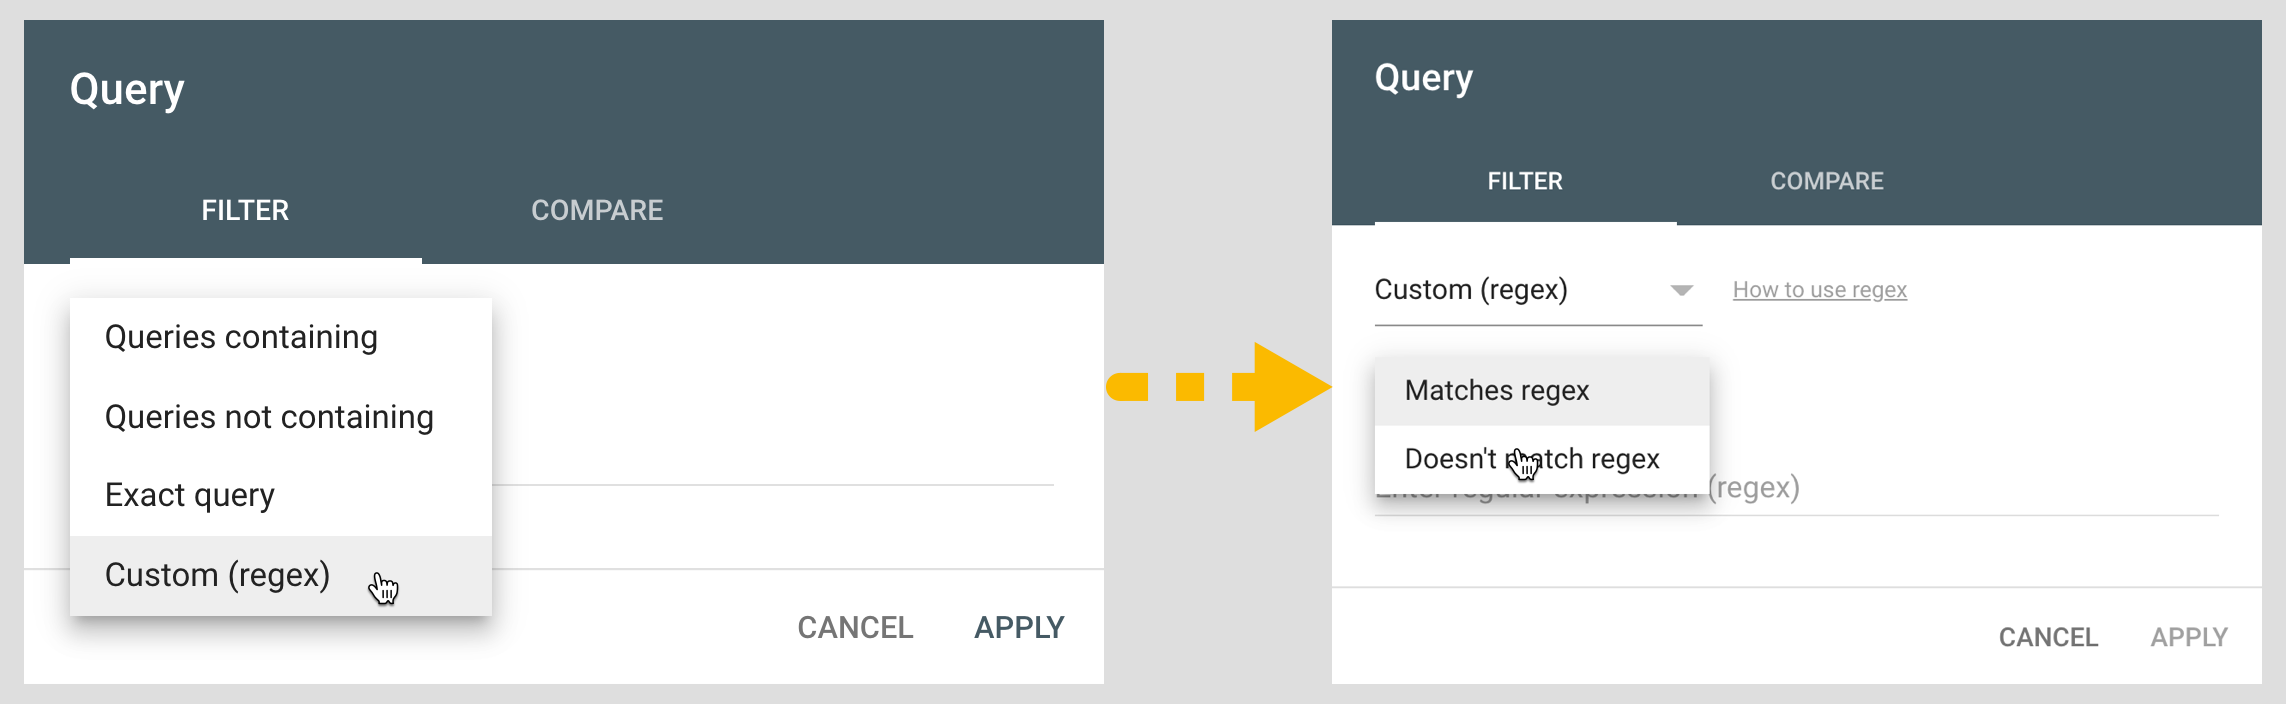The image size is (2286, 704).
Task: Choose the 'Matches regex' option
Action: (x=1497, y=390)
